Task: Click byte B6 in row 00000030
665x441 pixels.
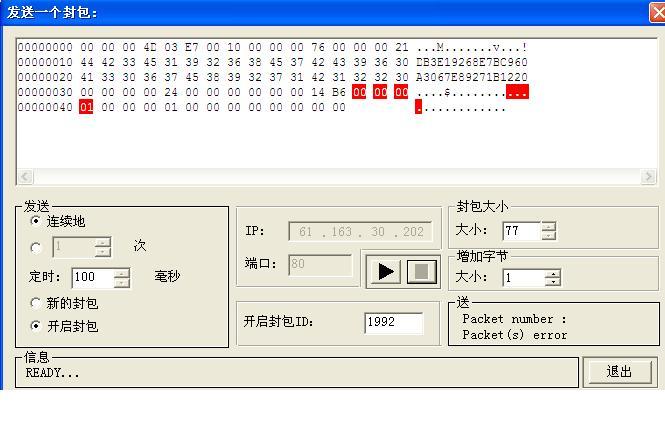Action: pos(338,92)
